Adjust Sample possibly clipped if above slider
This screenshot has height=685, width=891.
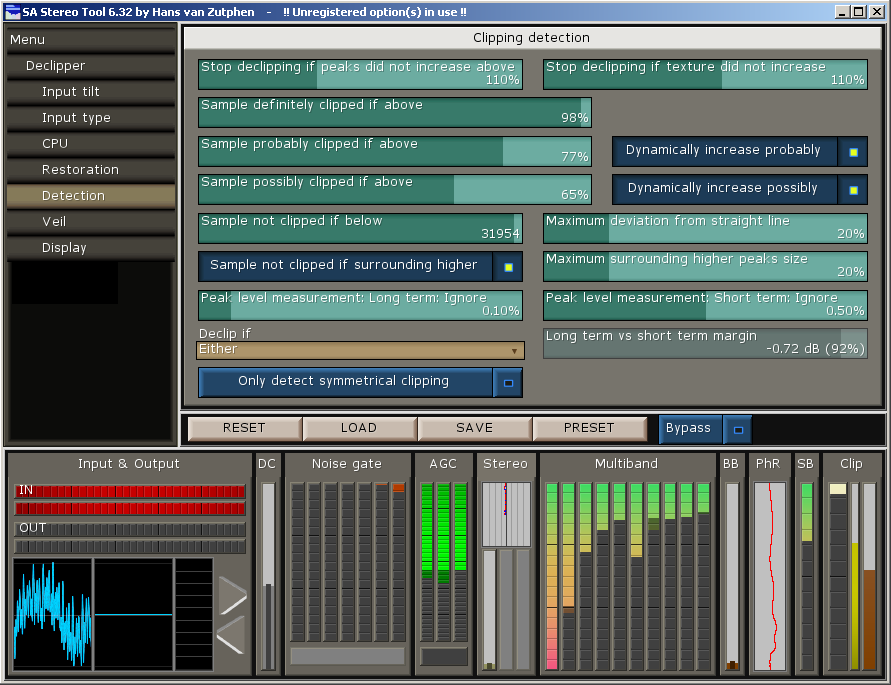click(x=395, y=189)
